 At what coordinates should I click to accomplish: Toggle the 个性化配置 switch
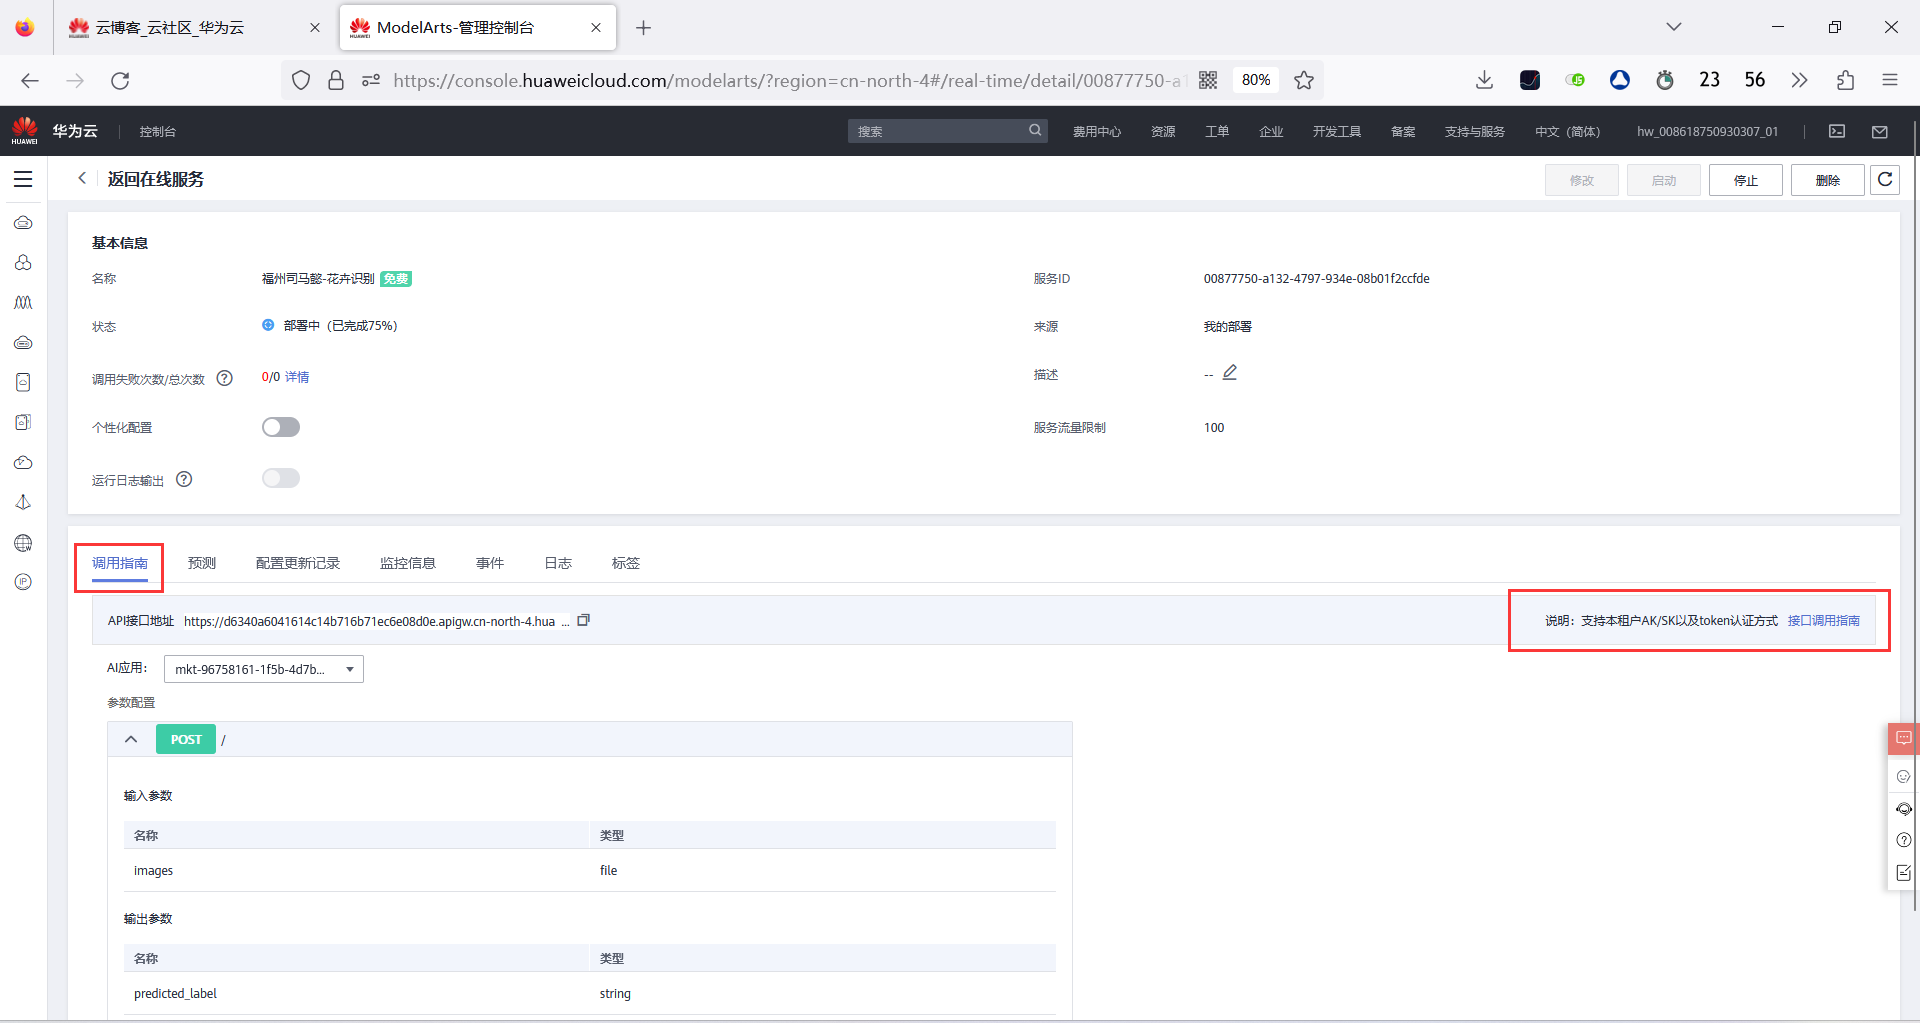(x=281, y=427)
